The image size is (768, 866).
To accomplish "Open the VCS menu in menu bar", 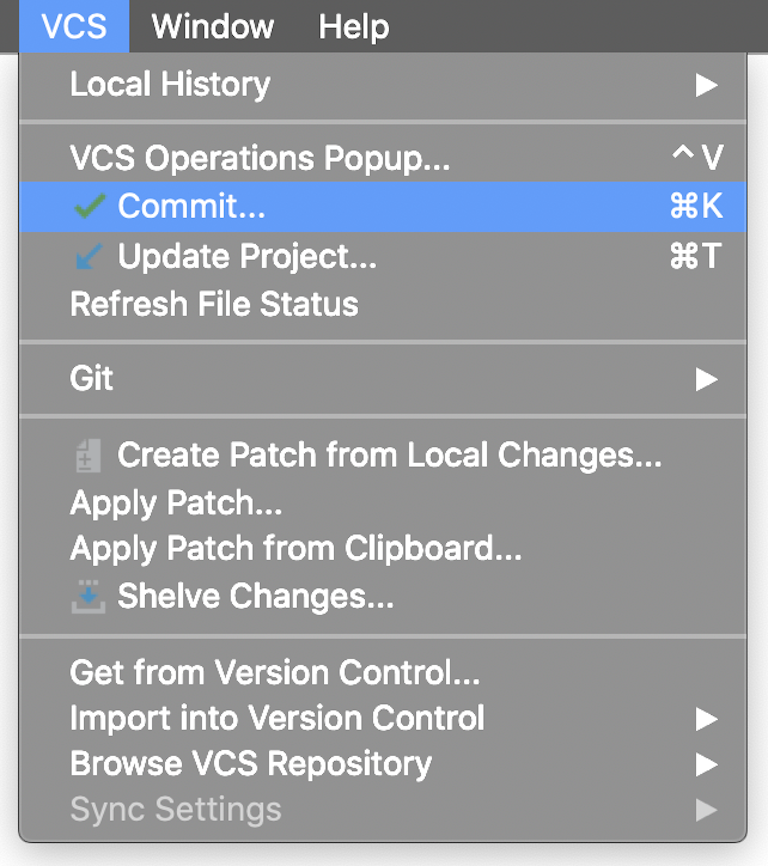I will point(74,26).
